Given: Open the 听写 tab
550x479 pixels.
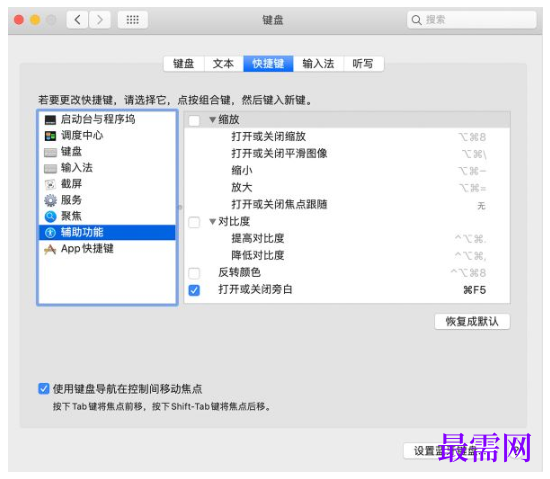Looking at the screenshot, I should [363, 64].
